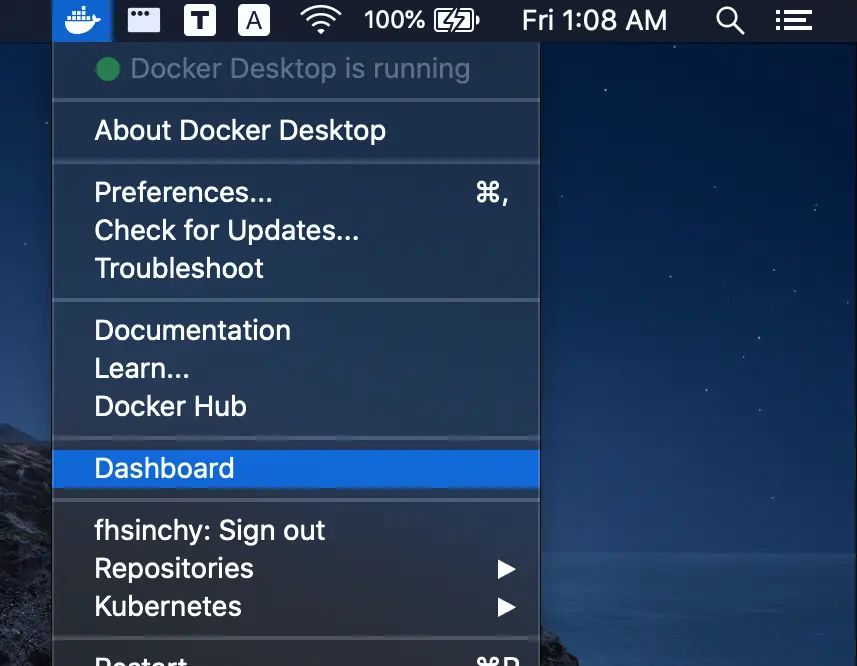The width and height of the screenshot is (857, 666).
Task: Click the green Docker running status dot
Action: pos(107,68)
